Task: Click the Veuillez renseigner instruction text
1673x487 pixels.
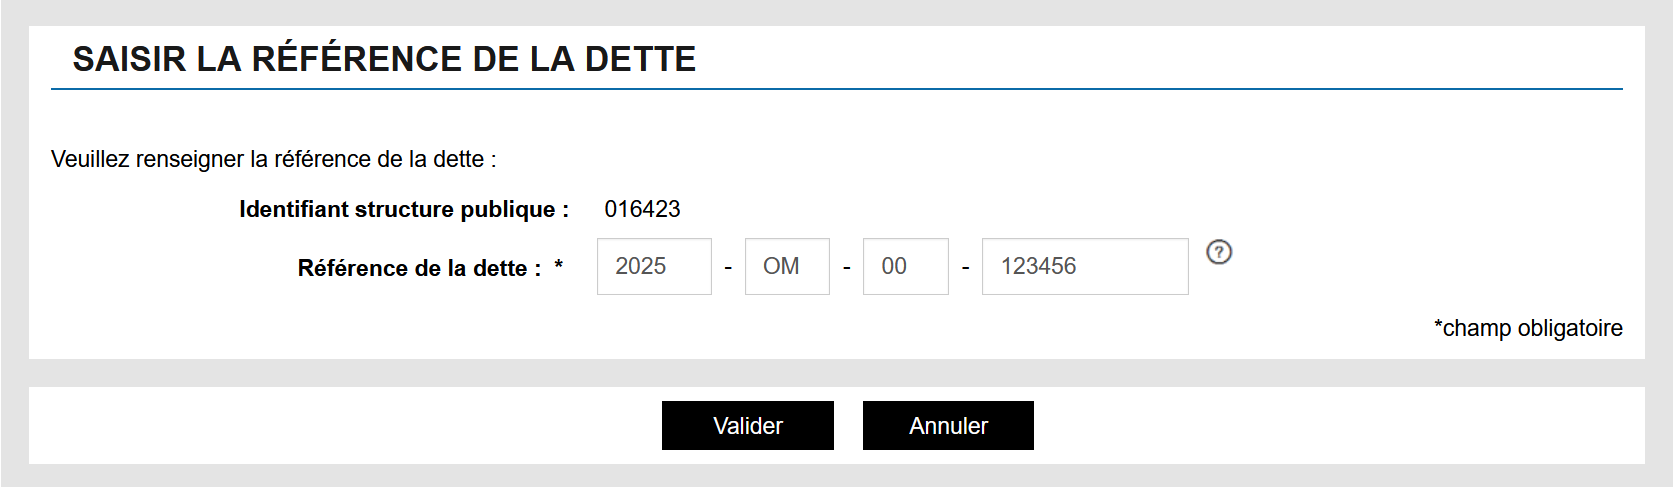Action: click(x=274, y=159)
